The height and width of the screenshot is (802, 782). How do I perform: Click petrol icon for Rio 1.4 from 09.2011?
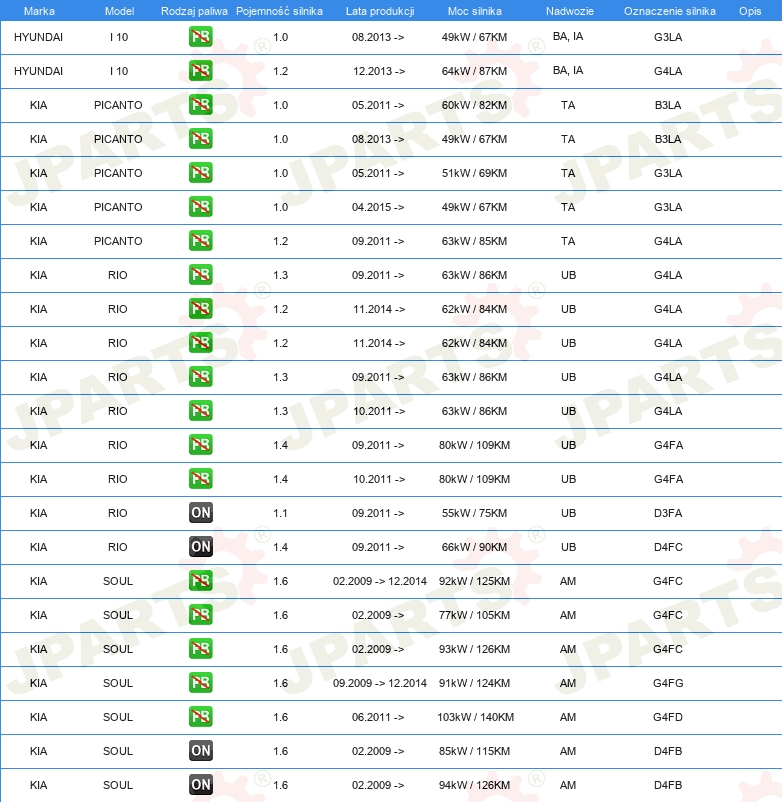tap(200, 445)
